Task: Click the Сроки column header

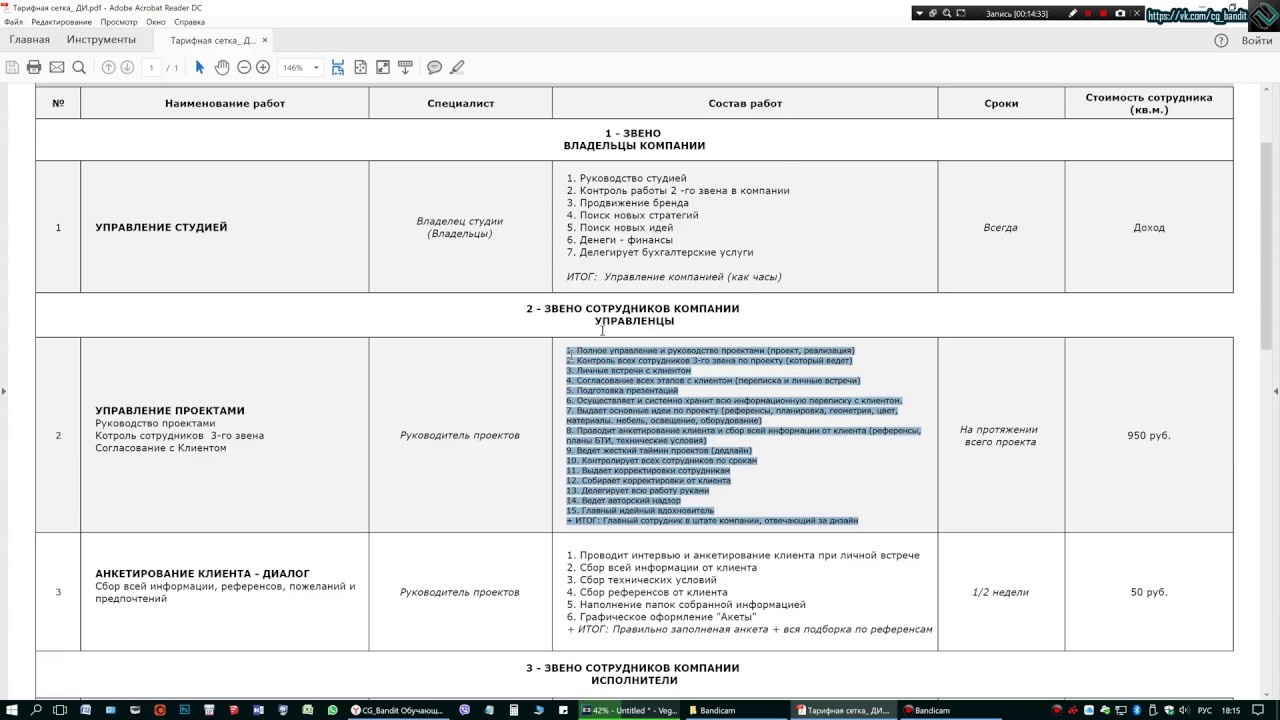Action: [1001, 103]
